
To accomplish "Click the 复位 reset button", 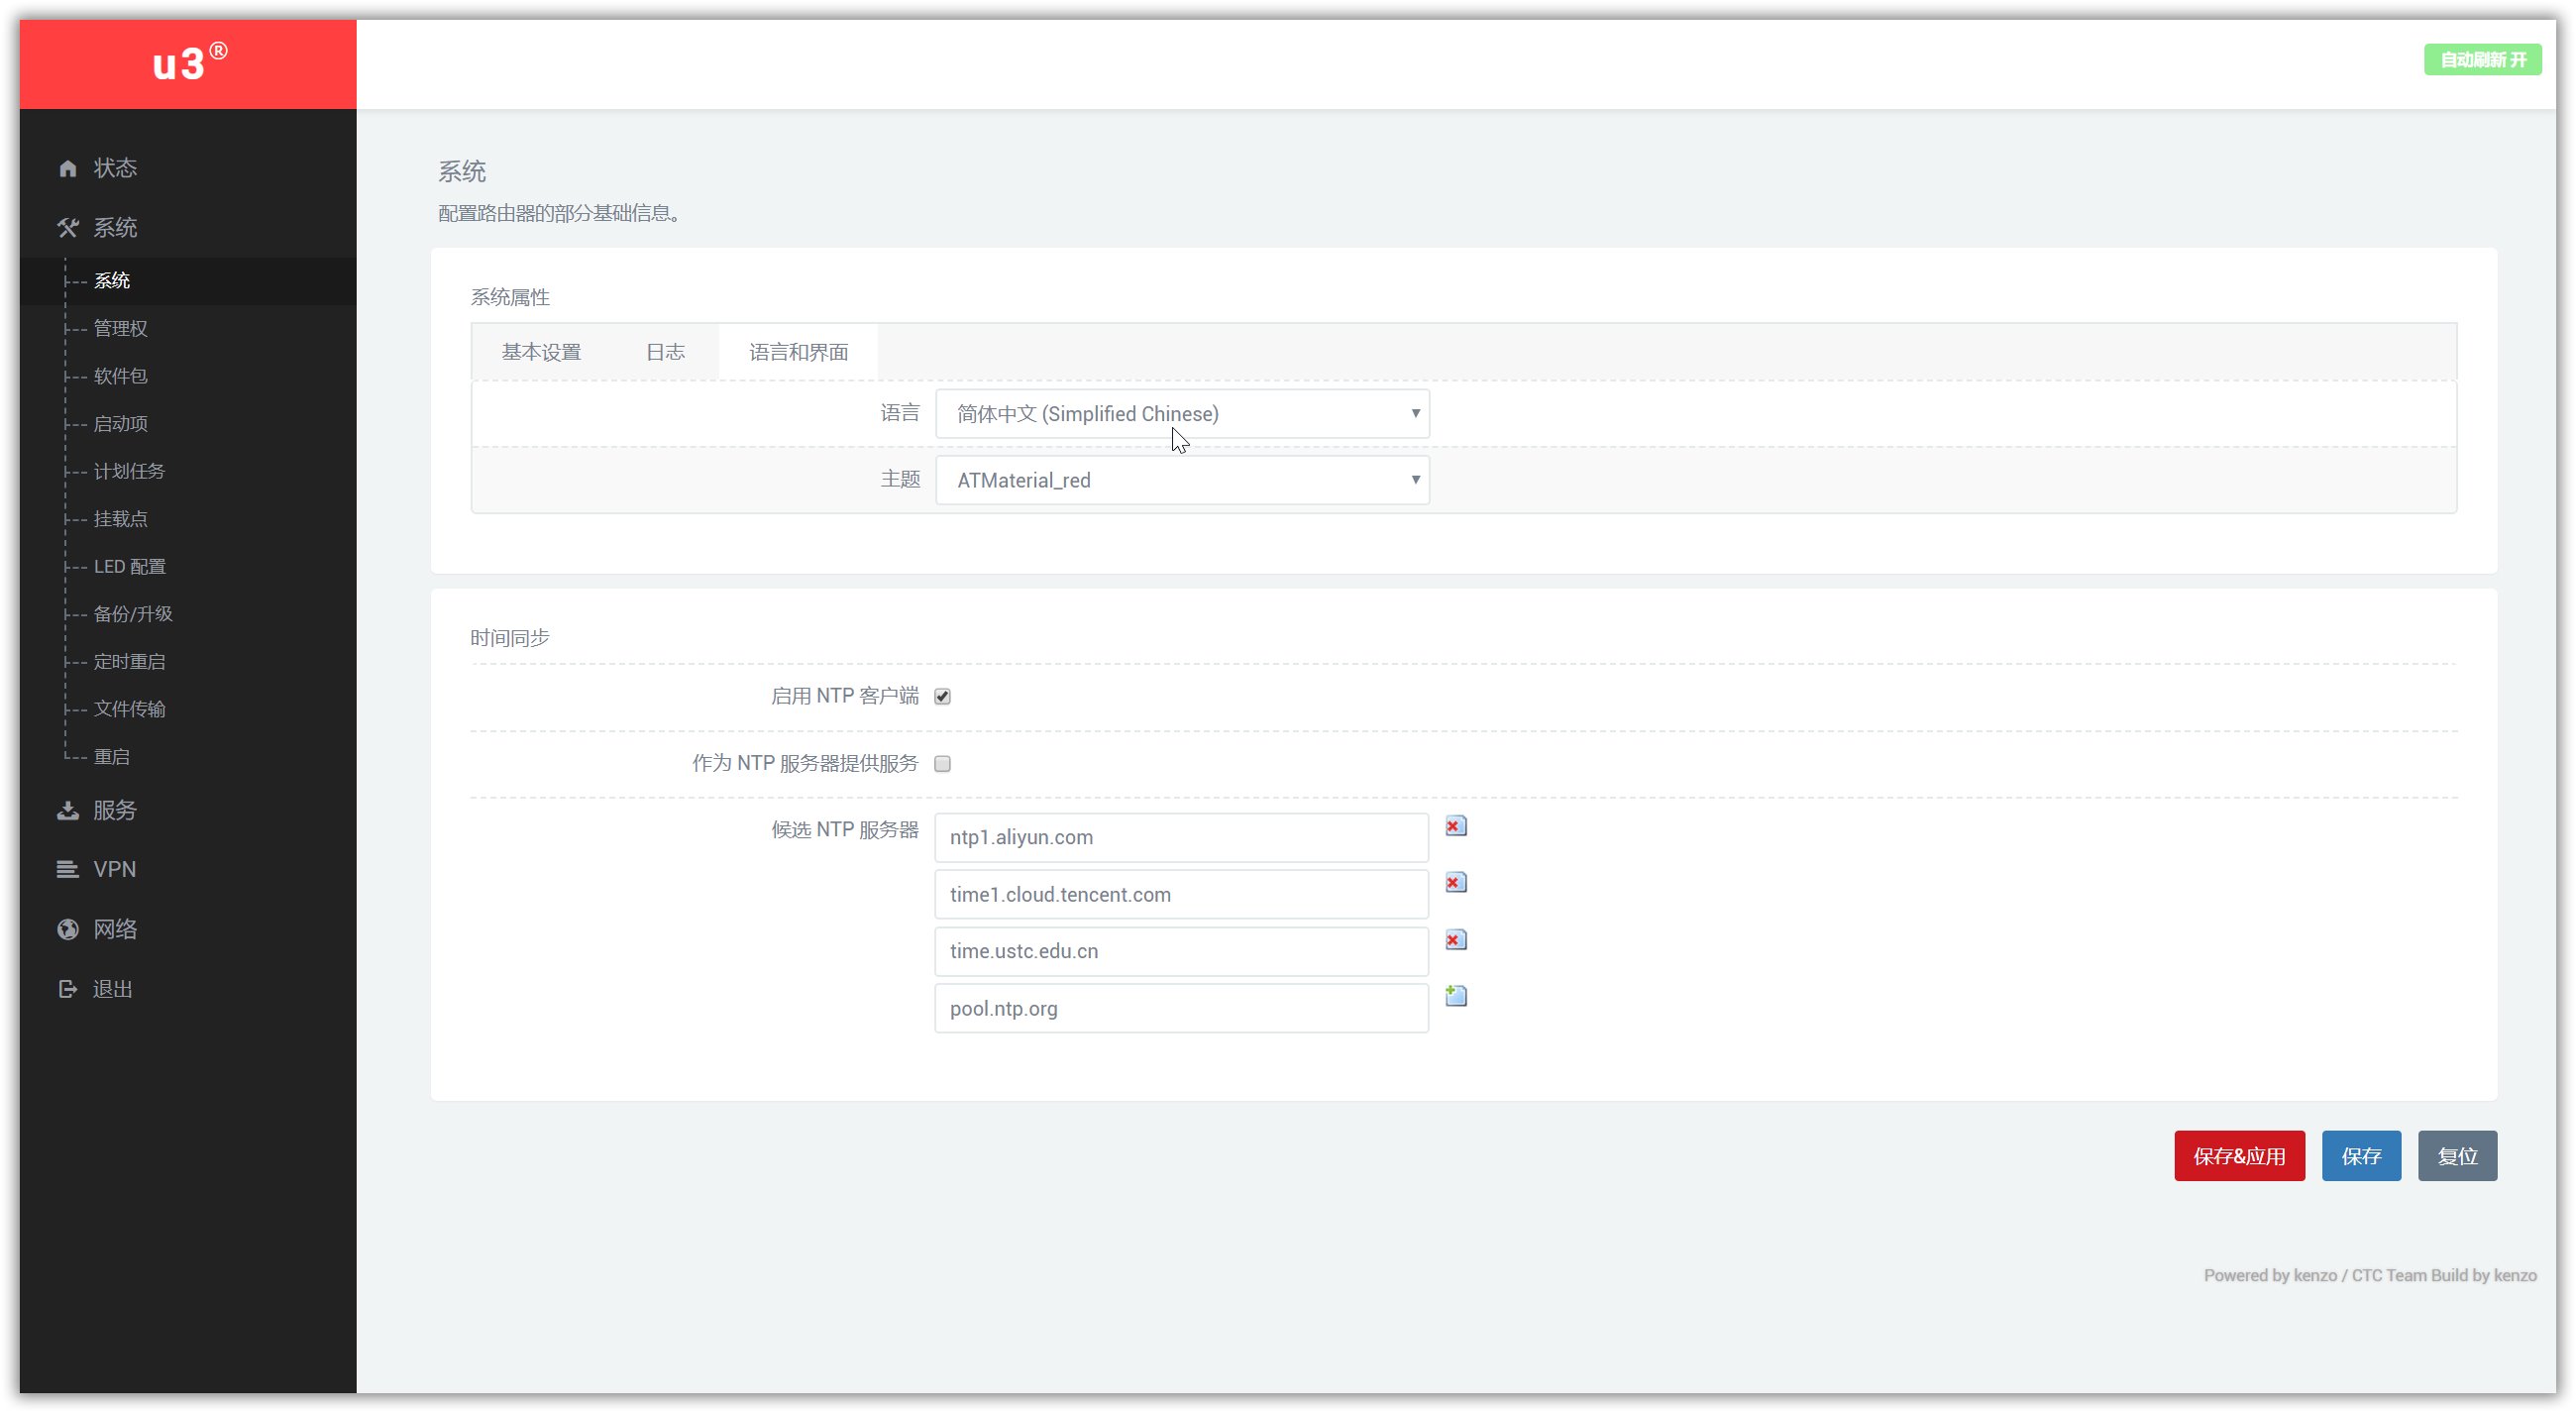I will click(2457, 1157).
